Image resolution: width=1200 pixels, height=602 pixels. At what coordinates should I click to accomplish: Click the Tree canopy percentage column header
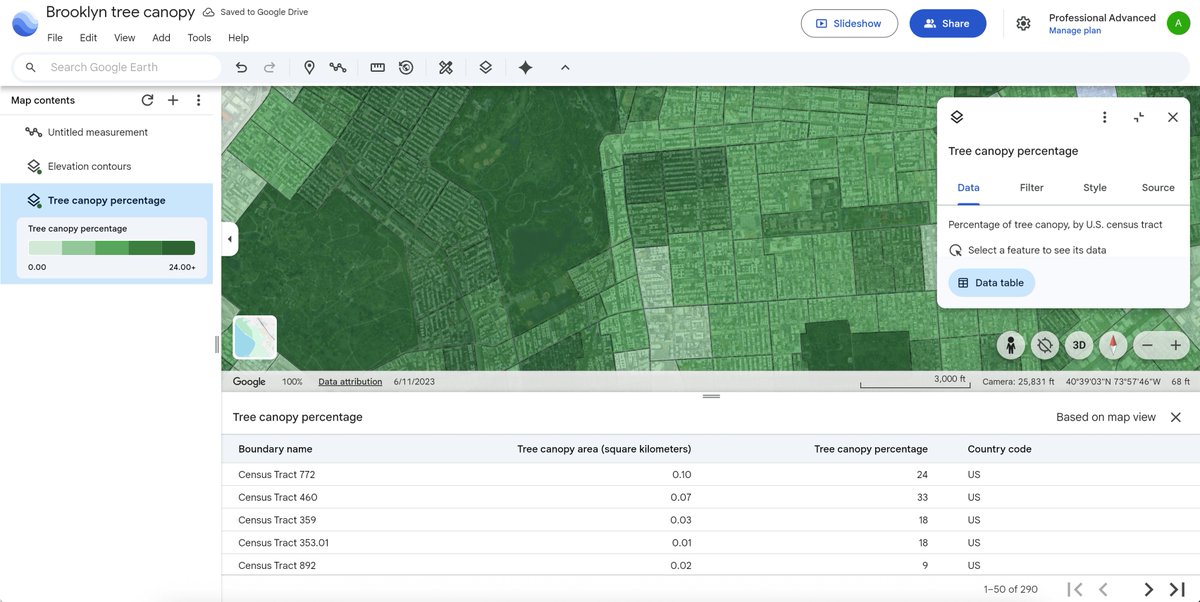[x=871, y=449]
